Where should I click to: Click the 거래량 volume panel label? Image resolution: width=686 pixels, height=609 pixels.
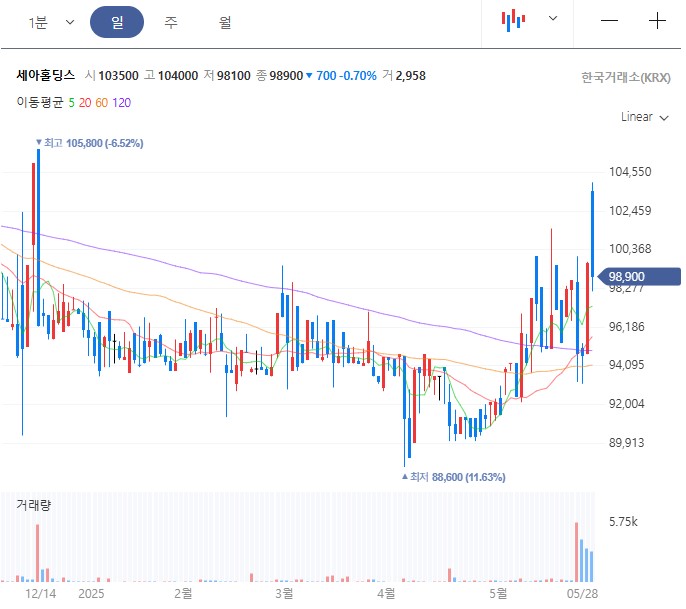click(x=33, y=506)
